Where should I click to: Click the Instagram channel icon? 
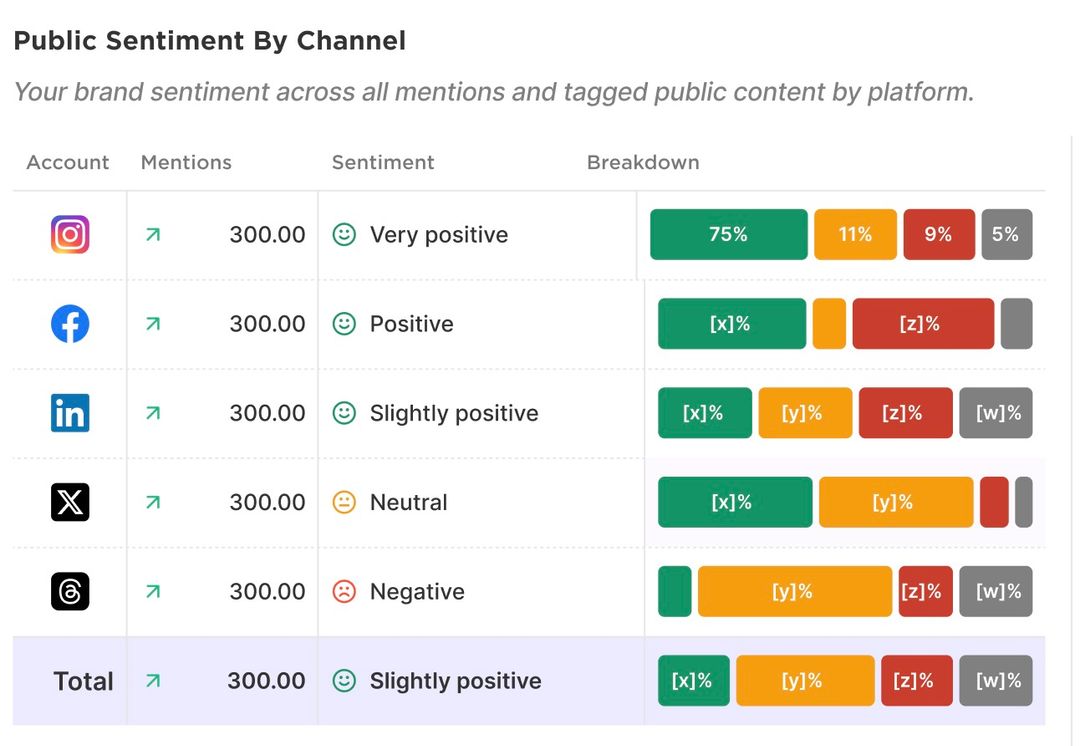coord(69,234)
